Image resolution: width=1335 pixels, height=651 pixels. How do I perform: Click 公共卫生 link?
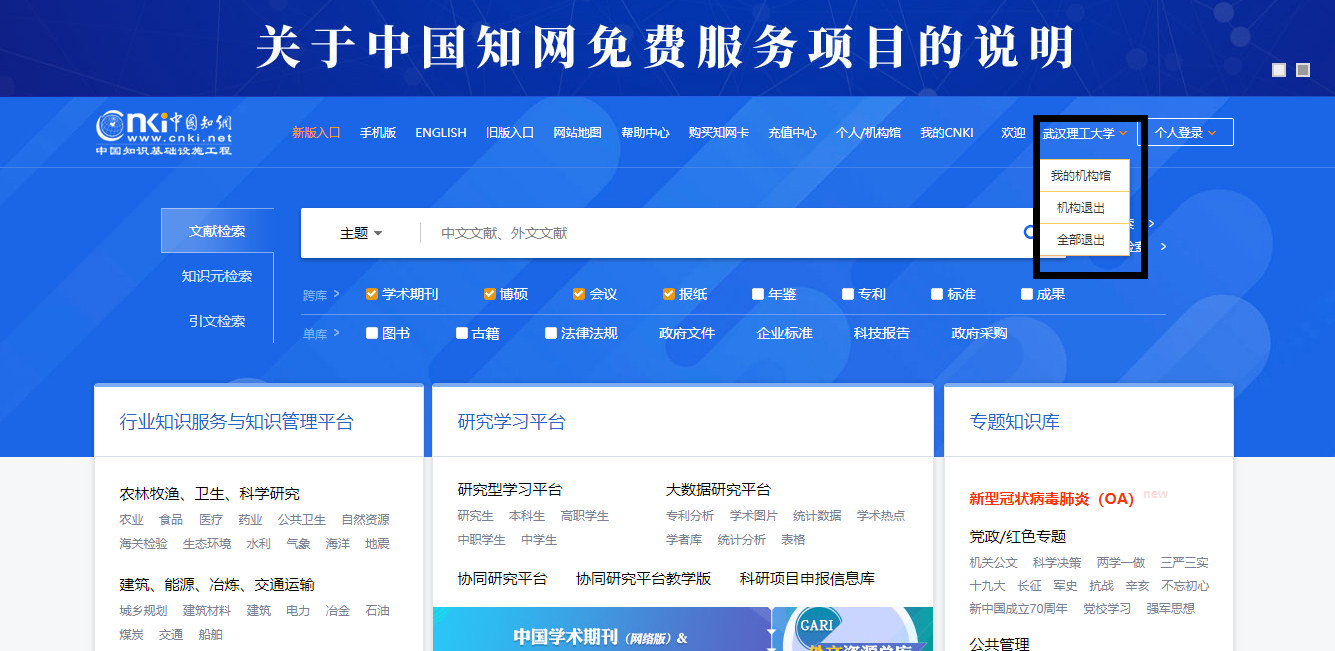[x=302, y=520]
